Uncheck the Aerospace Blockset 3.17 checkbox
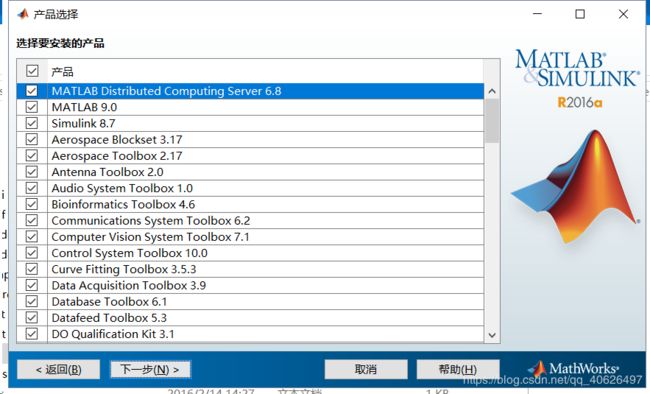Screen dimensions: 650x394 pyautogui.click(x=32, y=139)
